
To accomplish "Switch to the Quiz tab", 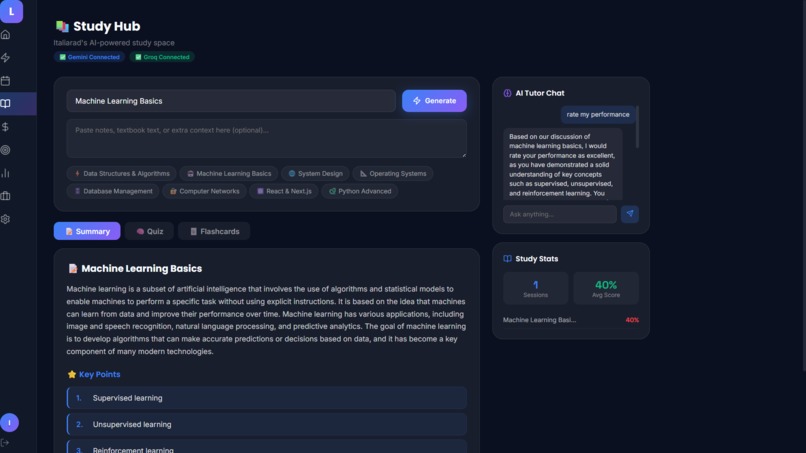I will point(149,231).
